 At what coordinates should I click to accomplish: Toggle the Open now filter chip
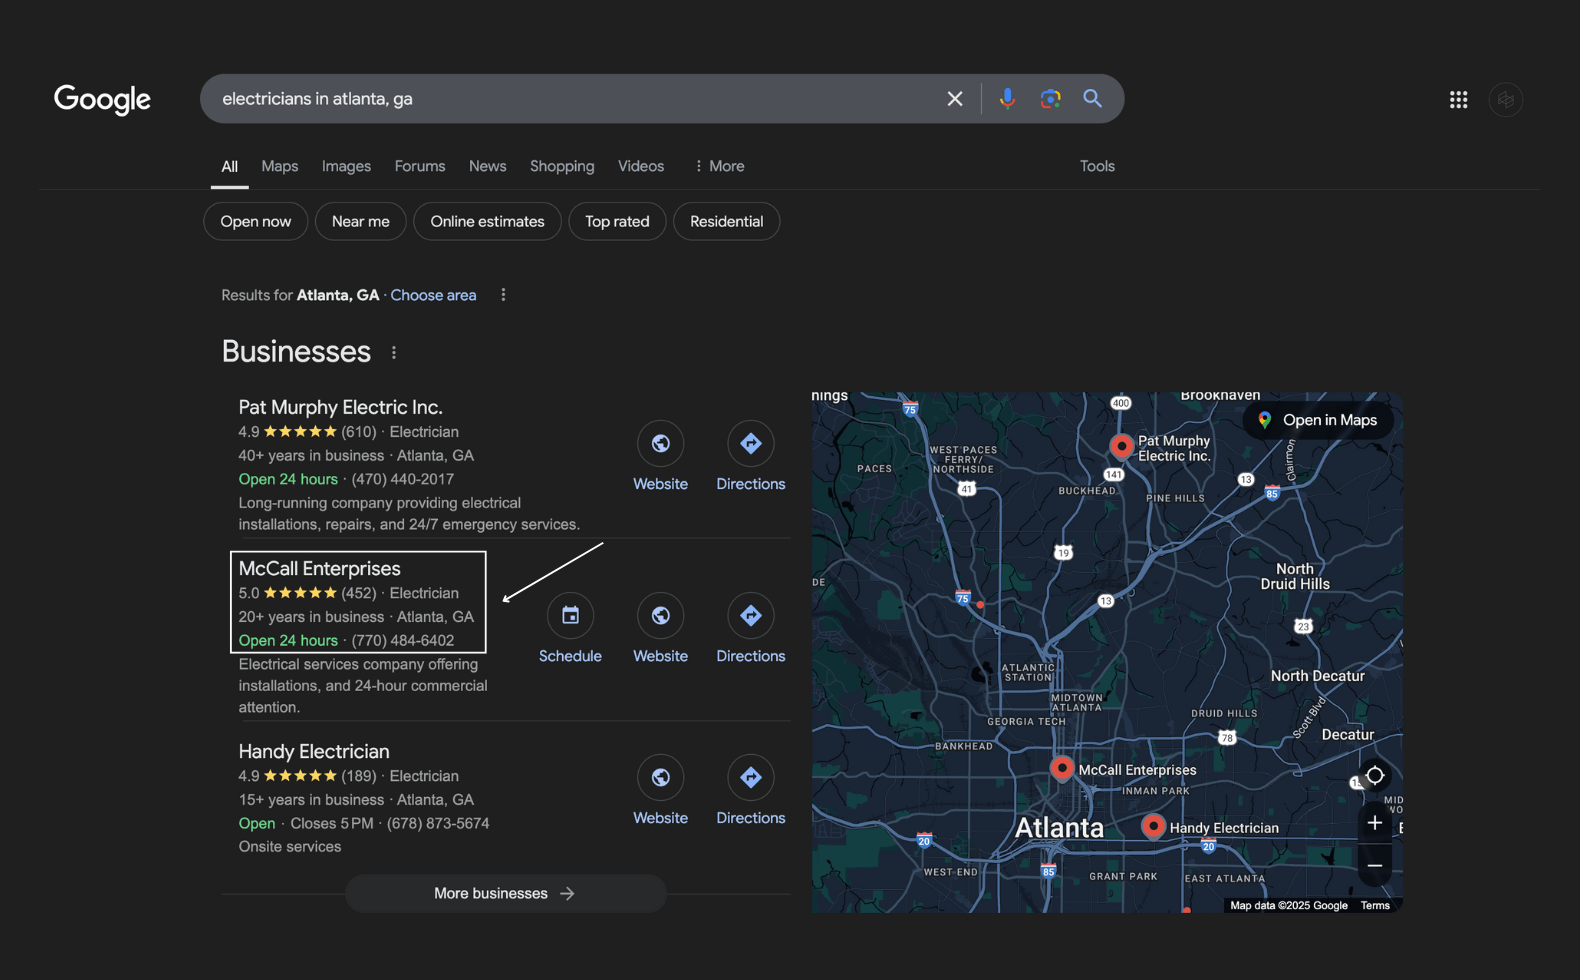(256, 222)
